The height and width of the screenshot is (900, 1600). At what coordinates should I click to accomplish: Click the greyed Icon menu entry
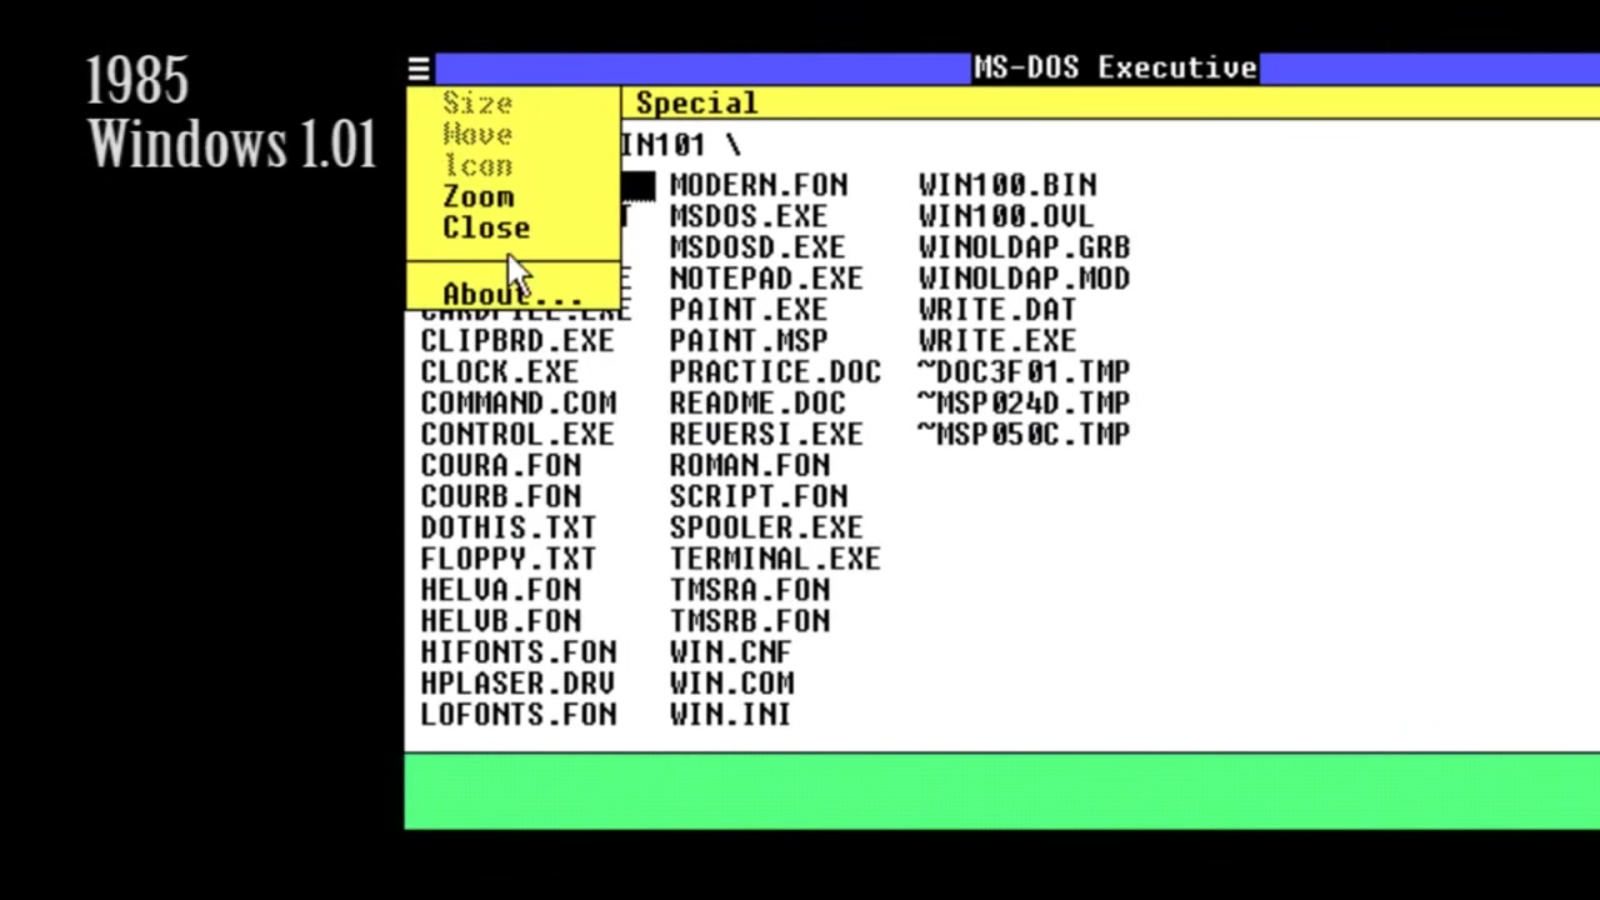click(479, 165)
